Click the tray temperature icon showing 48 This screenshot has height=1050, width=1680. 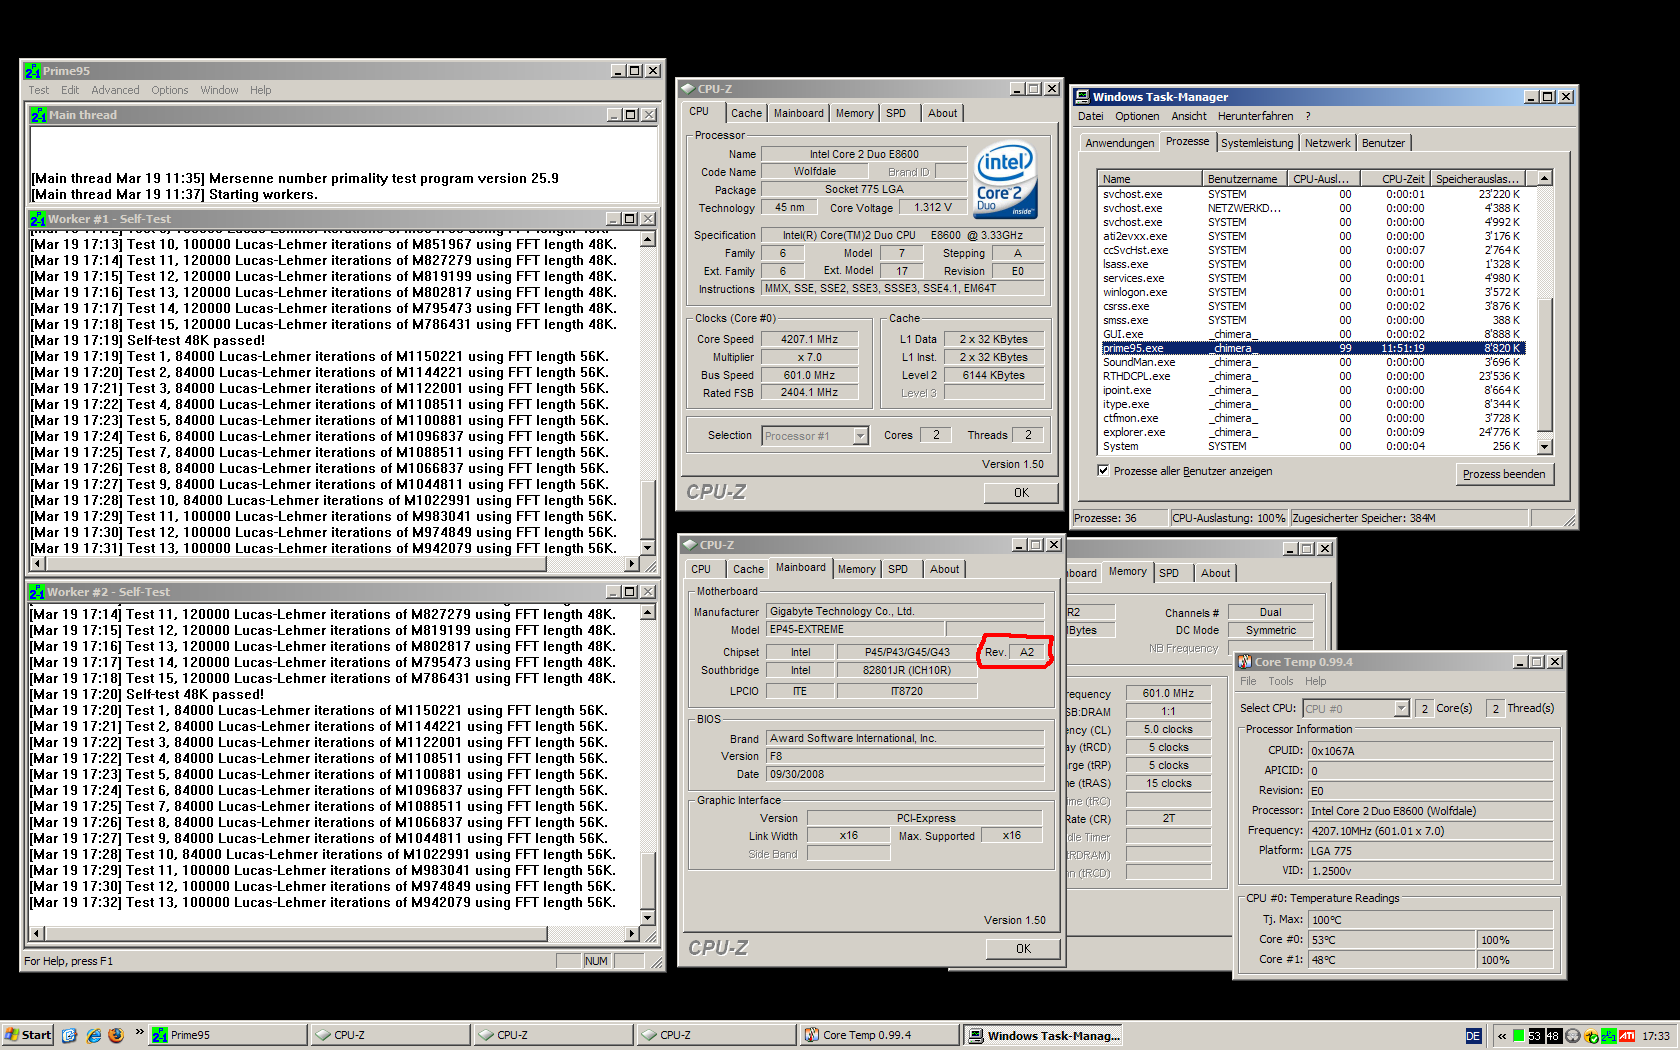point(1553,1036)
